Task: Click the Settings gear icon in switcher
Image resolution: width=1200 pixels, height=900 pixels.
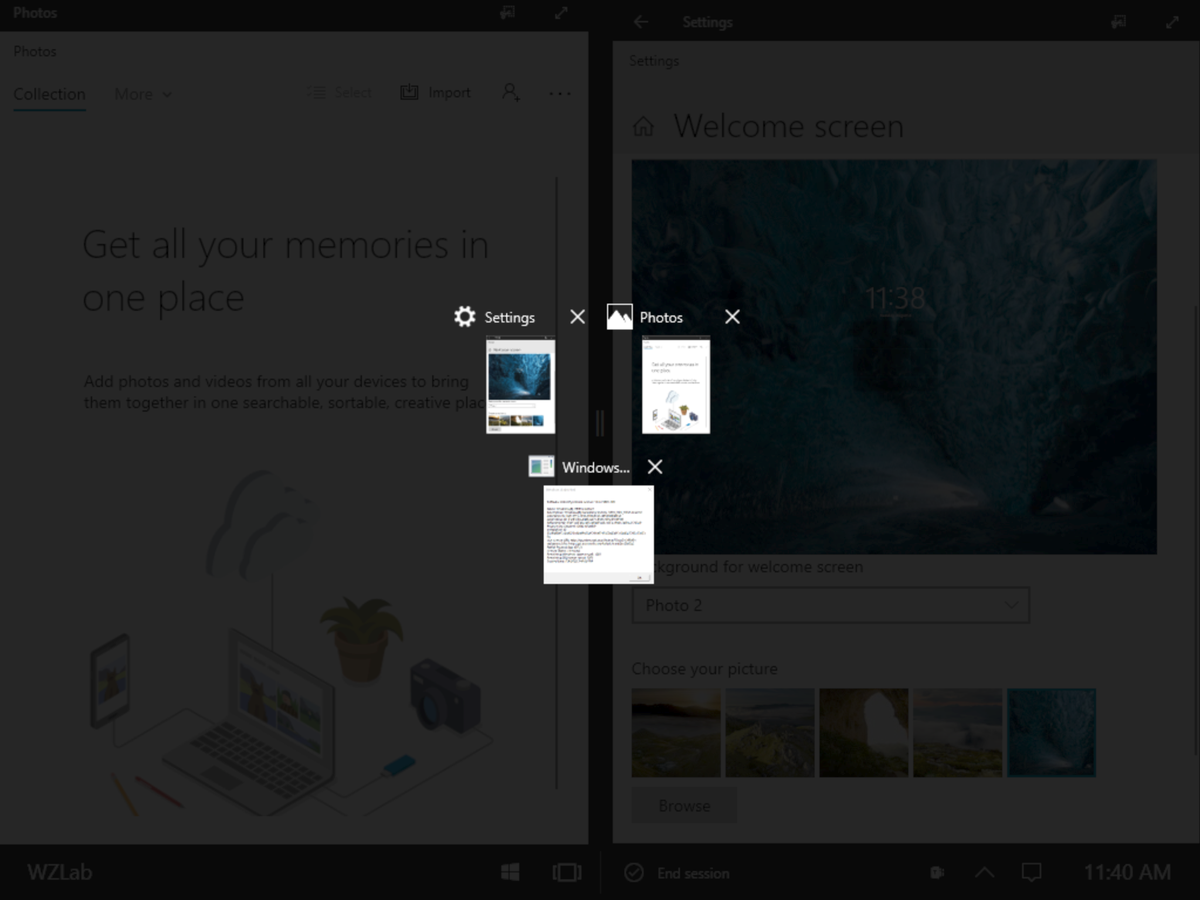Action: click(464, 317)
